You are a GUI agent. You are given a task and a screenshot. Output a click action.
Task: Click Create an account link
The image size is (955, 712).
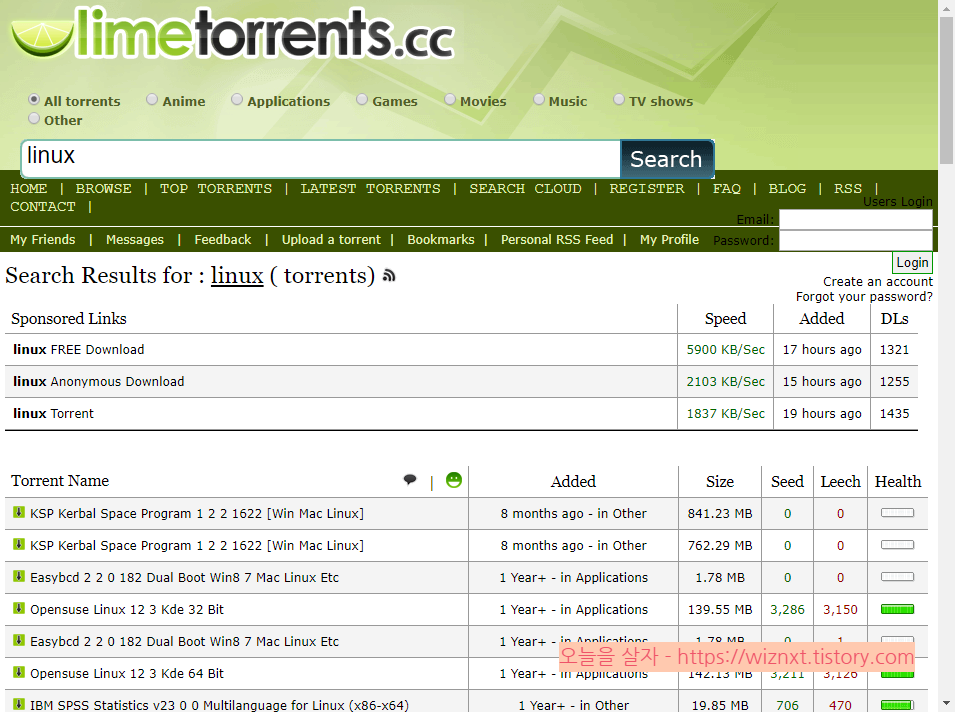(878, 281)
